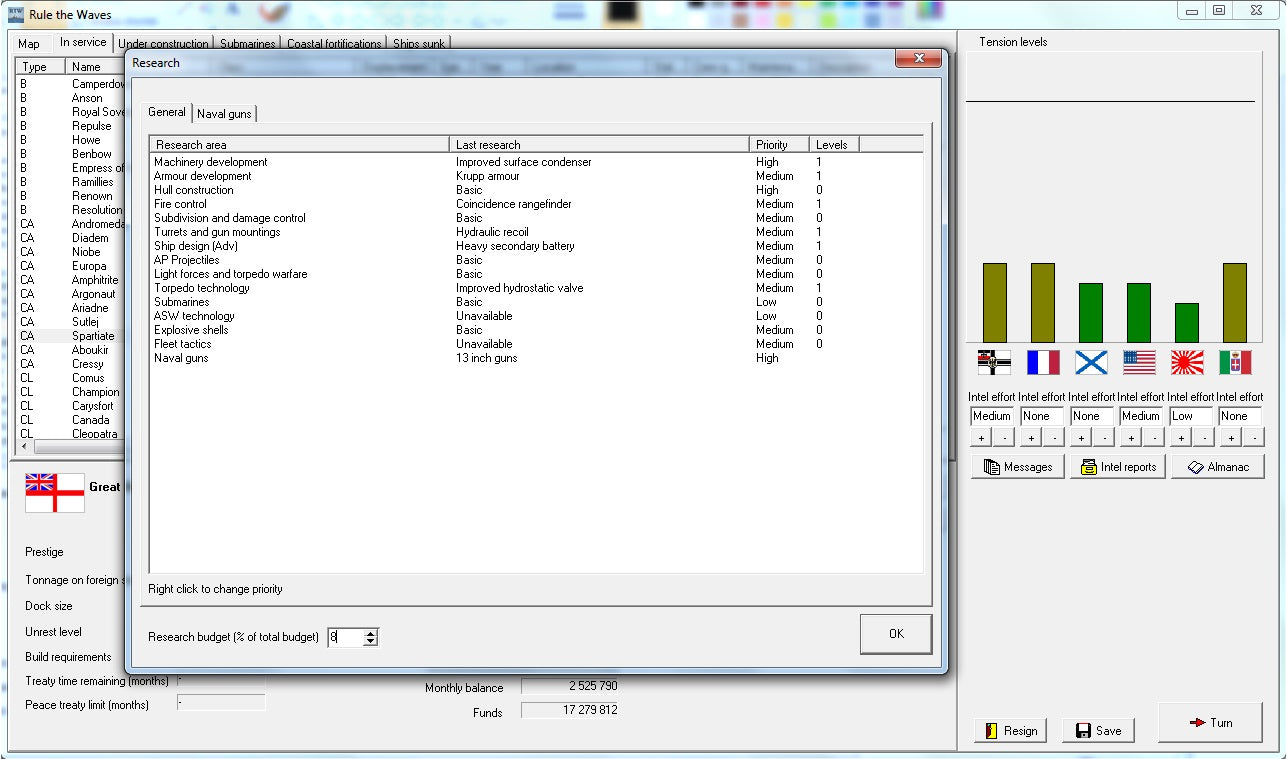Open the Under construction tab
This screenshot has width=1287, height=759.
[x=164, y=44]
